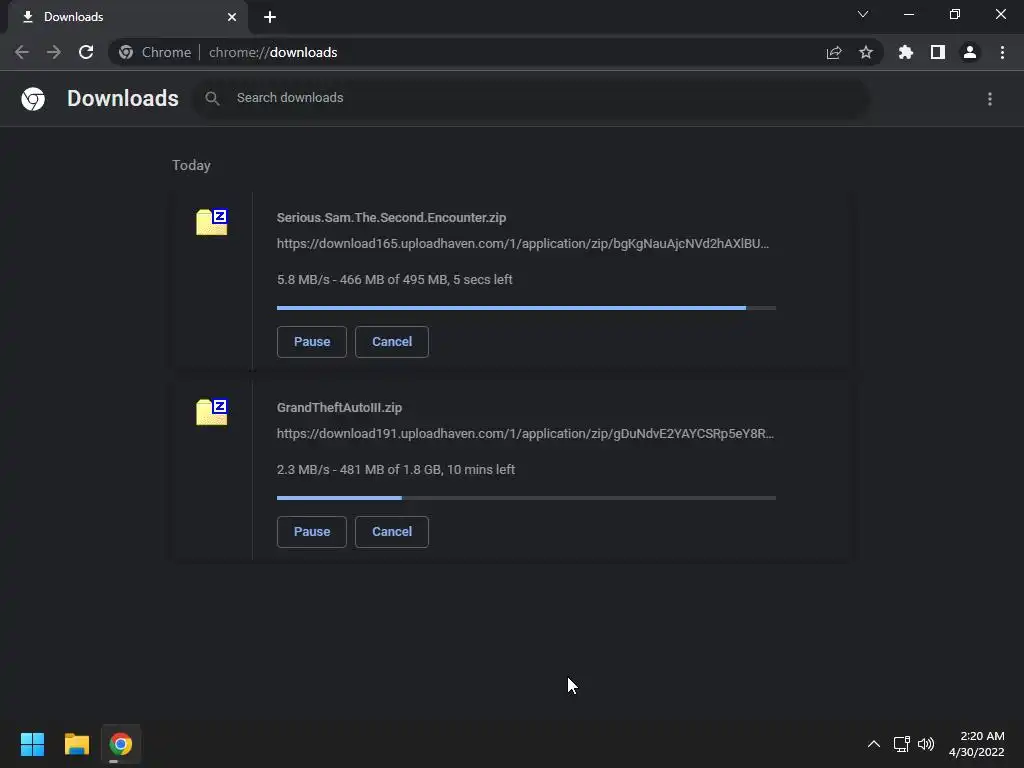Open a new tab with plus button

[x=270, y=17]
